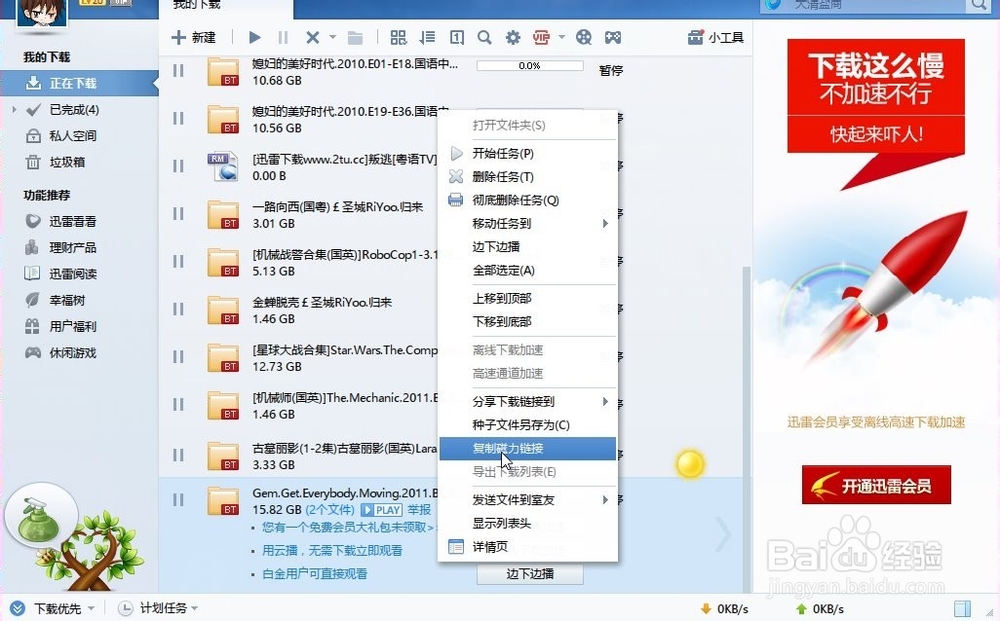Open the Settings gear icon
The image size is (1000, 621).
(x=512, y=37)
